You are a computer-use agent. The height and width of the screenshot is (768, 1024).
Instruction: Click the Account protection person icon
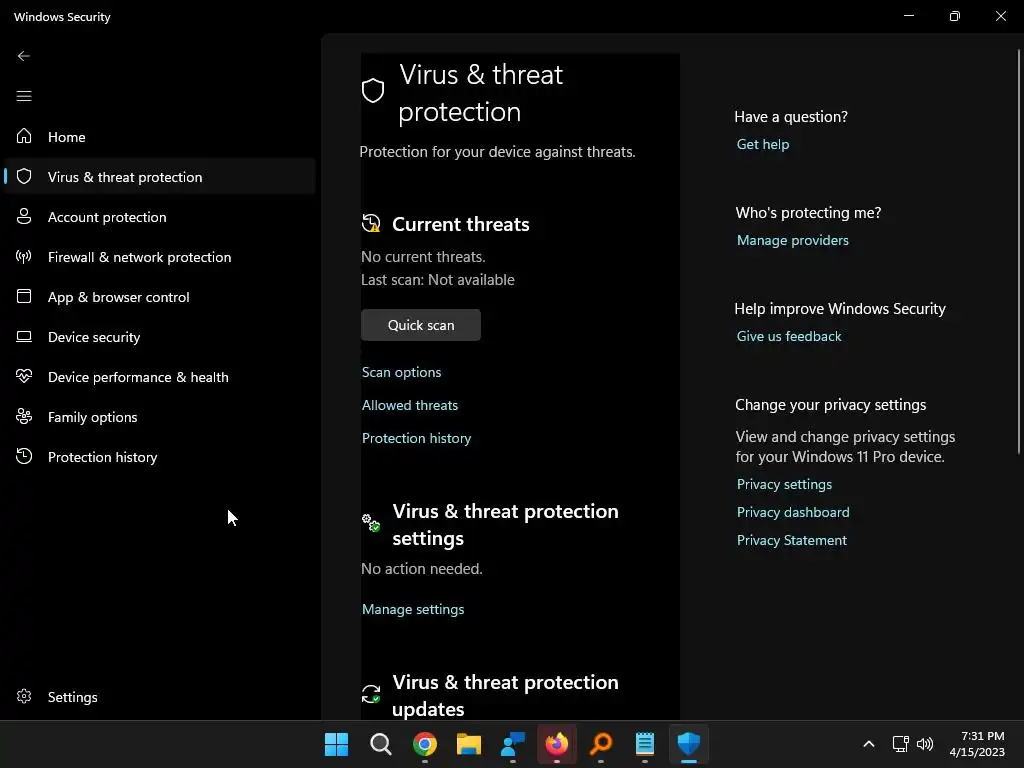(x=24, y=216)
